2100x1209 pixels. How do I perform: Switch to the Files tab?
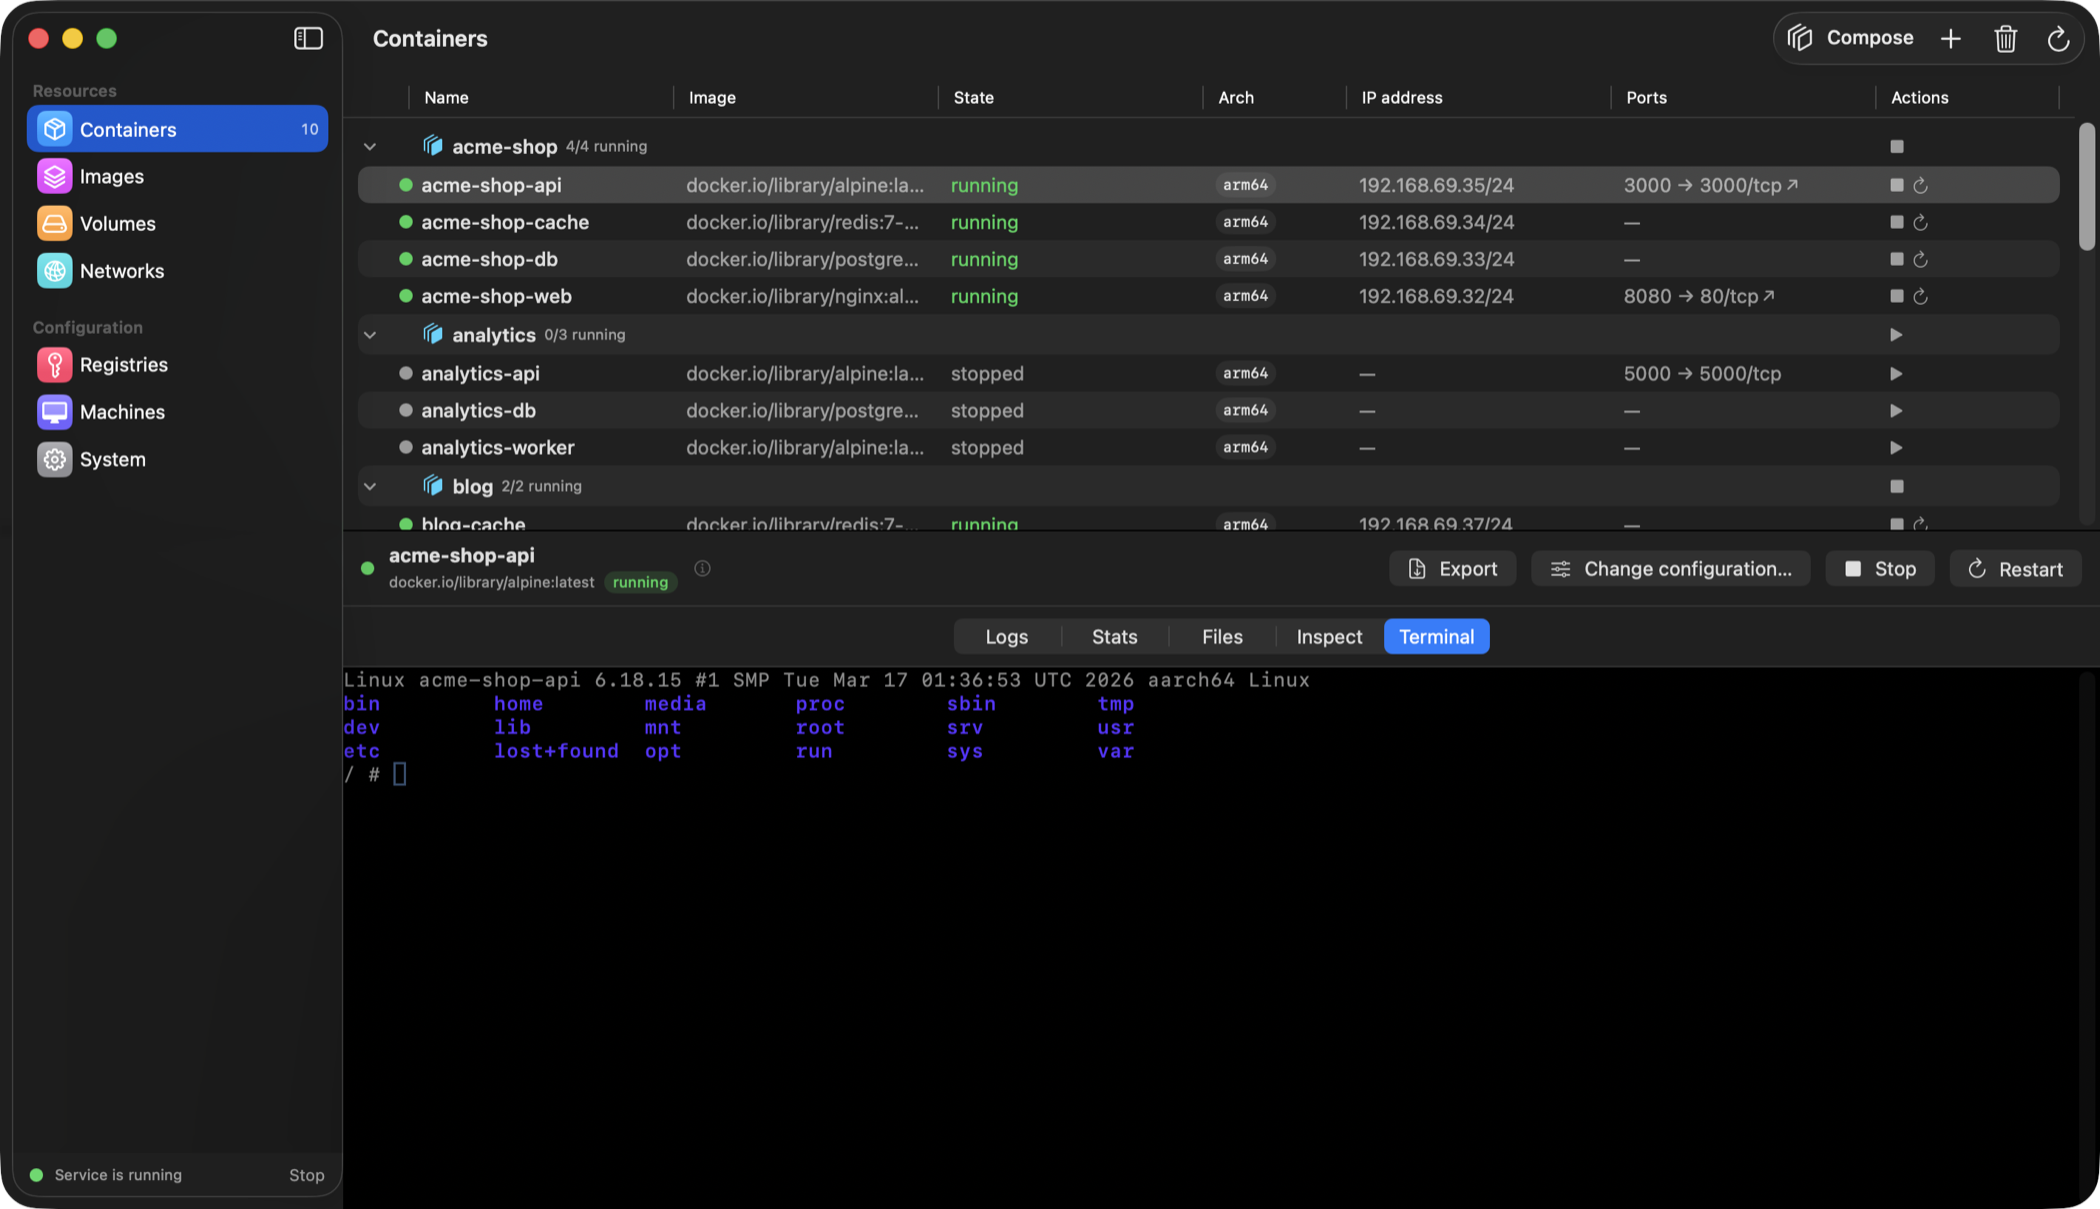pyautogui.click(x=1221, y=636)
